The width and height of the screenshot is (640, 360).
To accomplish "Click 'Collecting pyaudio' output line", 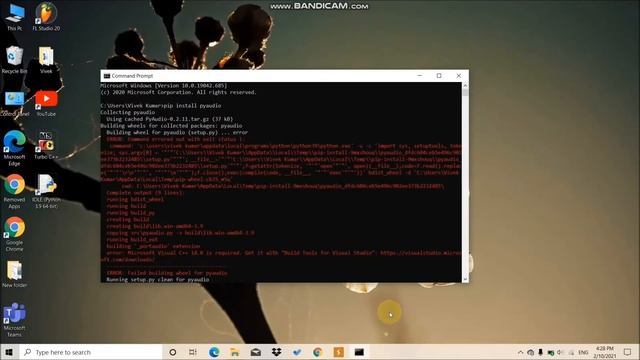I will pyautogui.click(x=128, y=112).
